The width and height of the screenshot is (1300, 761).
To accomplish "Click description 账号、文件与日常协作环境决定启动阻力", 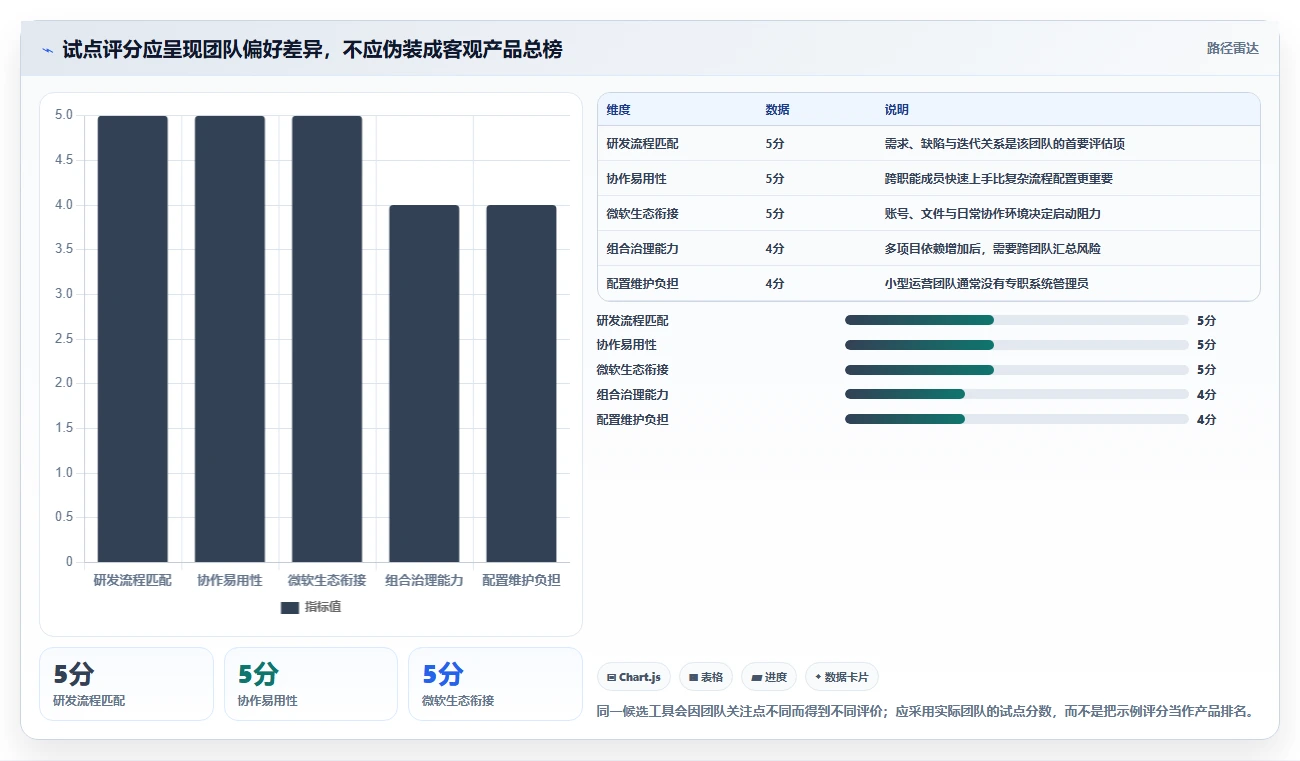I will point(992,214).
